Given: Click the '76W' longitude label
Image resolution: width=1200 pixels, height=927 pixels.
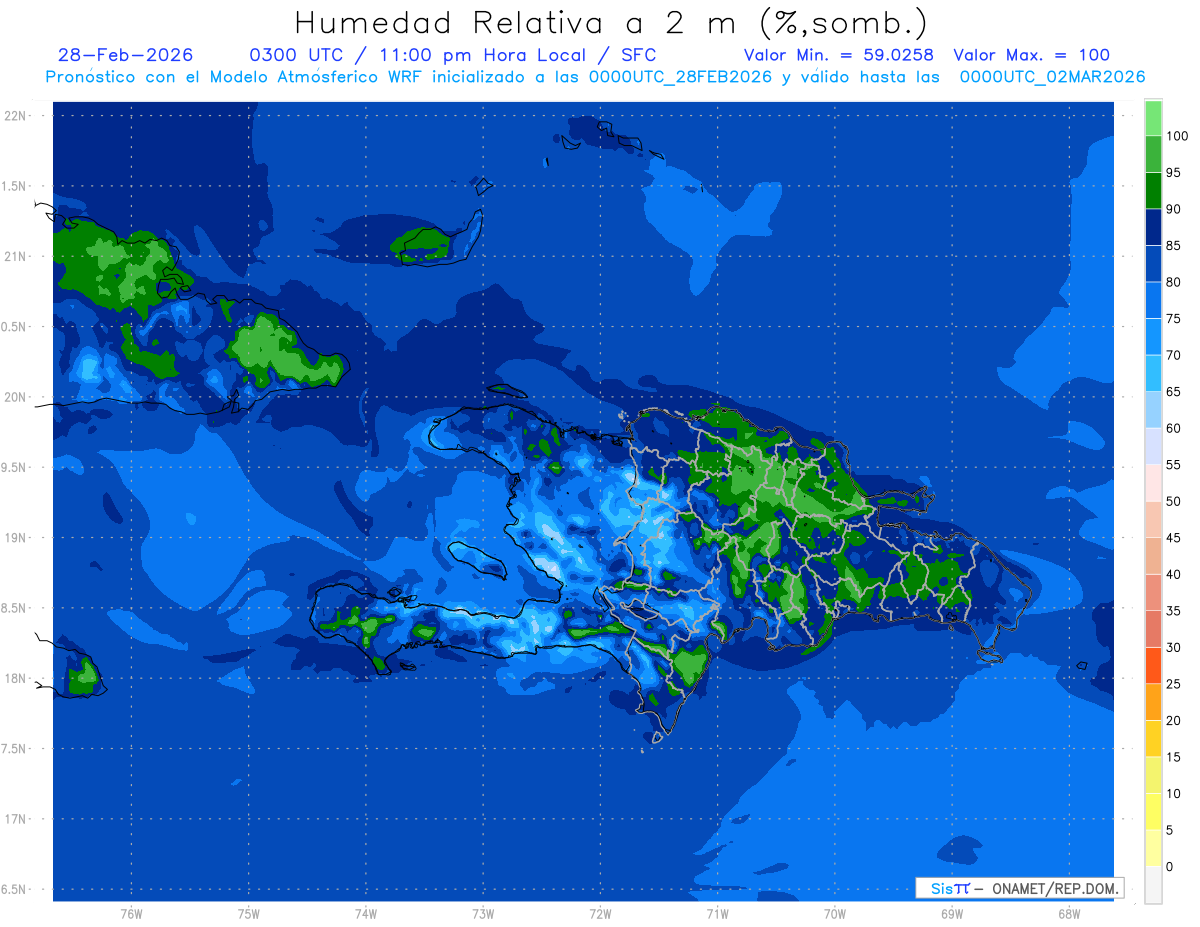Looking at the screenshot, I should (131, 913).
